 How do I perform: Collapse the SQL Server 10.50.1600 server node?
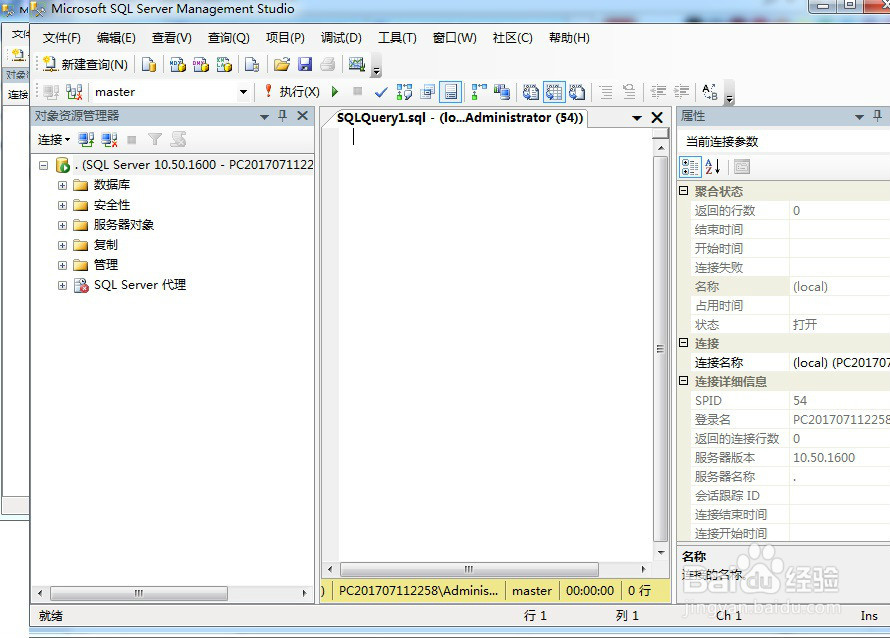tap(44, 166)
